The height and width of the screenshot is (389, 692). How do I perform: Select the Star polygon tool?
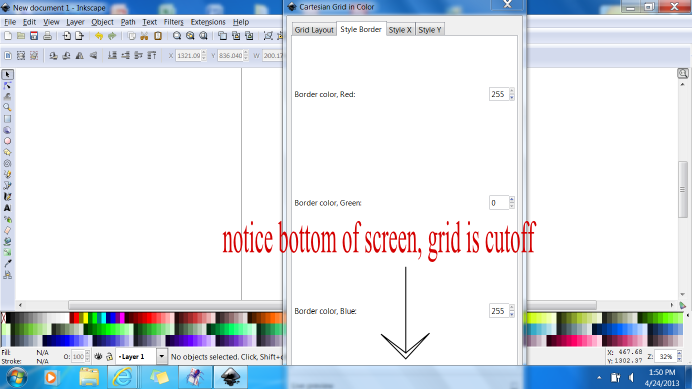[8, 152]
